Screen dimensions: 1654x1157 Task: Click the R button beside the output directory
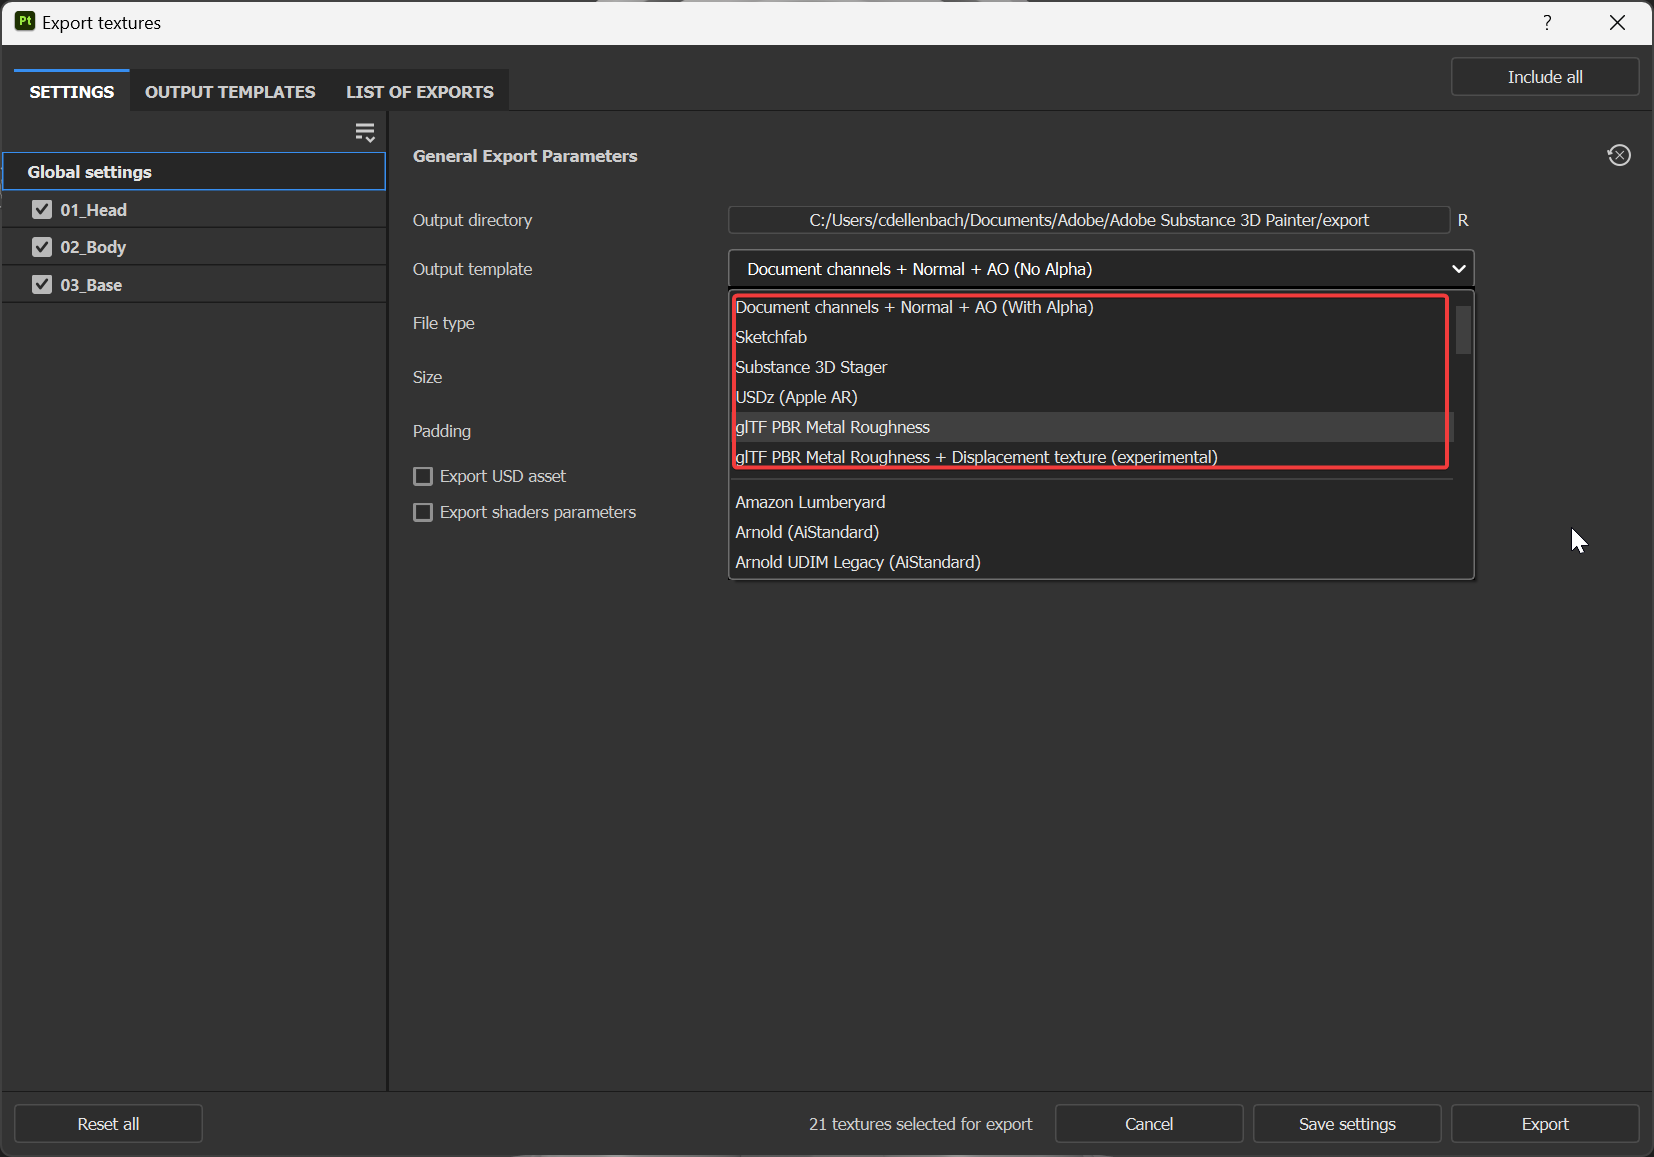[1462, 220]
